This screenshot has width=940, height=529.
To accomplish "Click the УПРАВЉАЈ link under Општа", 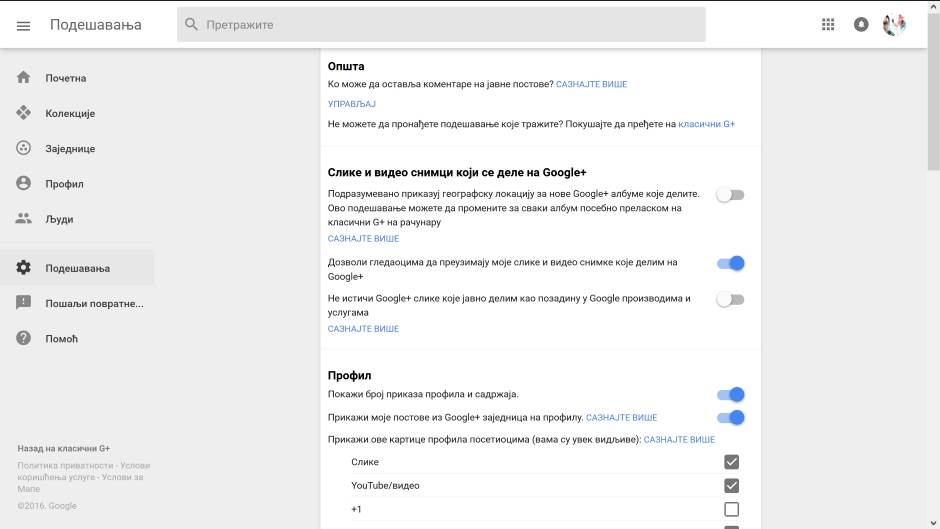I will (x=352, y=104).
